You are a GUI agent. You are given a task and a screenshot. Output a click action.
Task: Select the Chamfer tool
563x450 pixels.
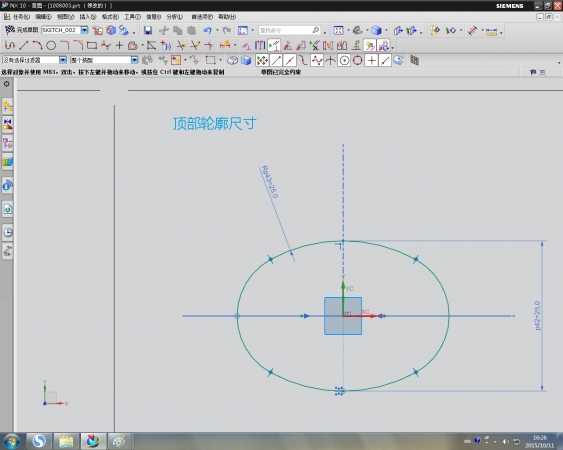coord(78,46)
